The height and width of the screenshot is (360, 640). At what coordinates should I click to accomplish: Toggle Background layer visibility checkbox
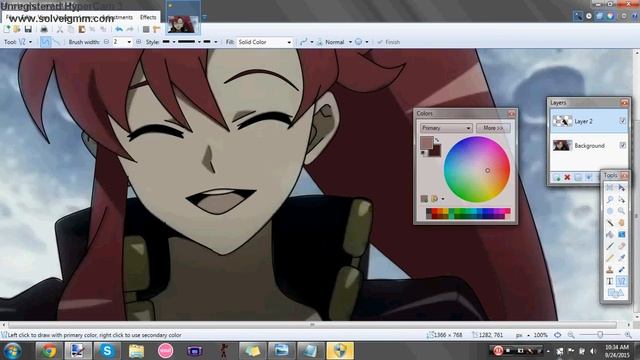(x=622, y=145)
